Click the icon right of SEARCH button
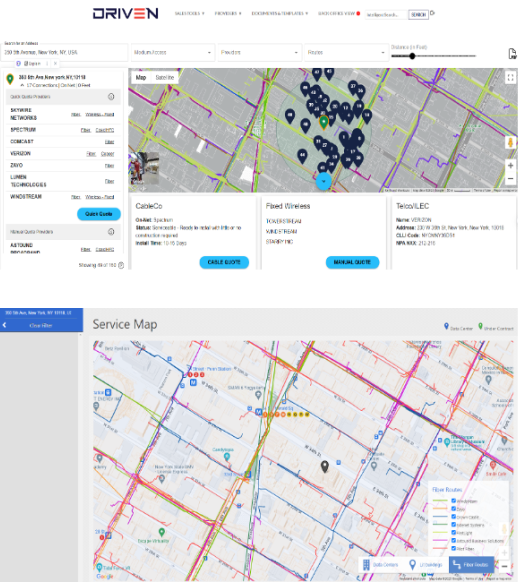The width and height of the screenshot is (518, 582). [x=432, y=13]
